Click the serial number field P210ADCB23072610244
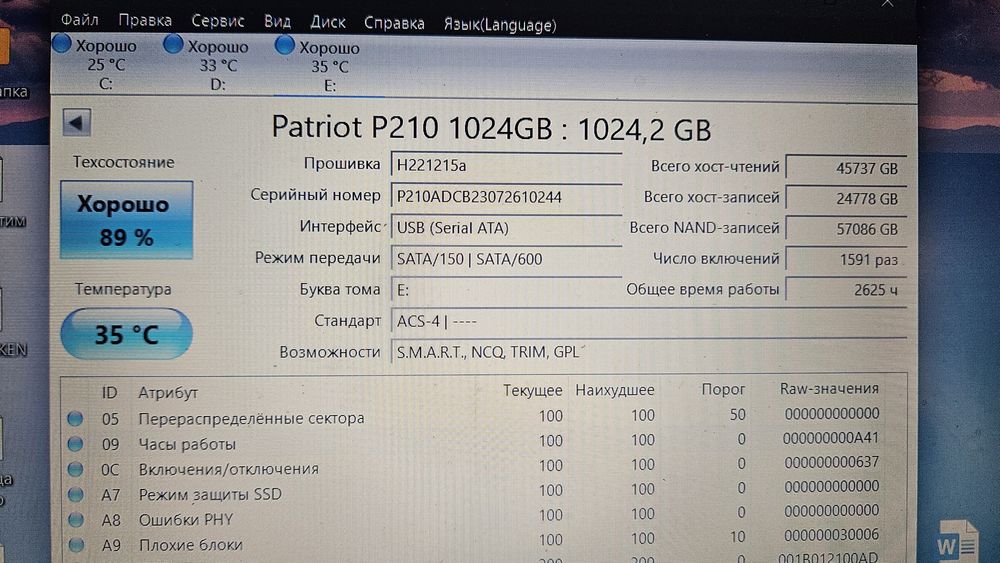The height and width of the screenshot is (563, 1000). pos(506,196)
